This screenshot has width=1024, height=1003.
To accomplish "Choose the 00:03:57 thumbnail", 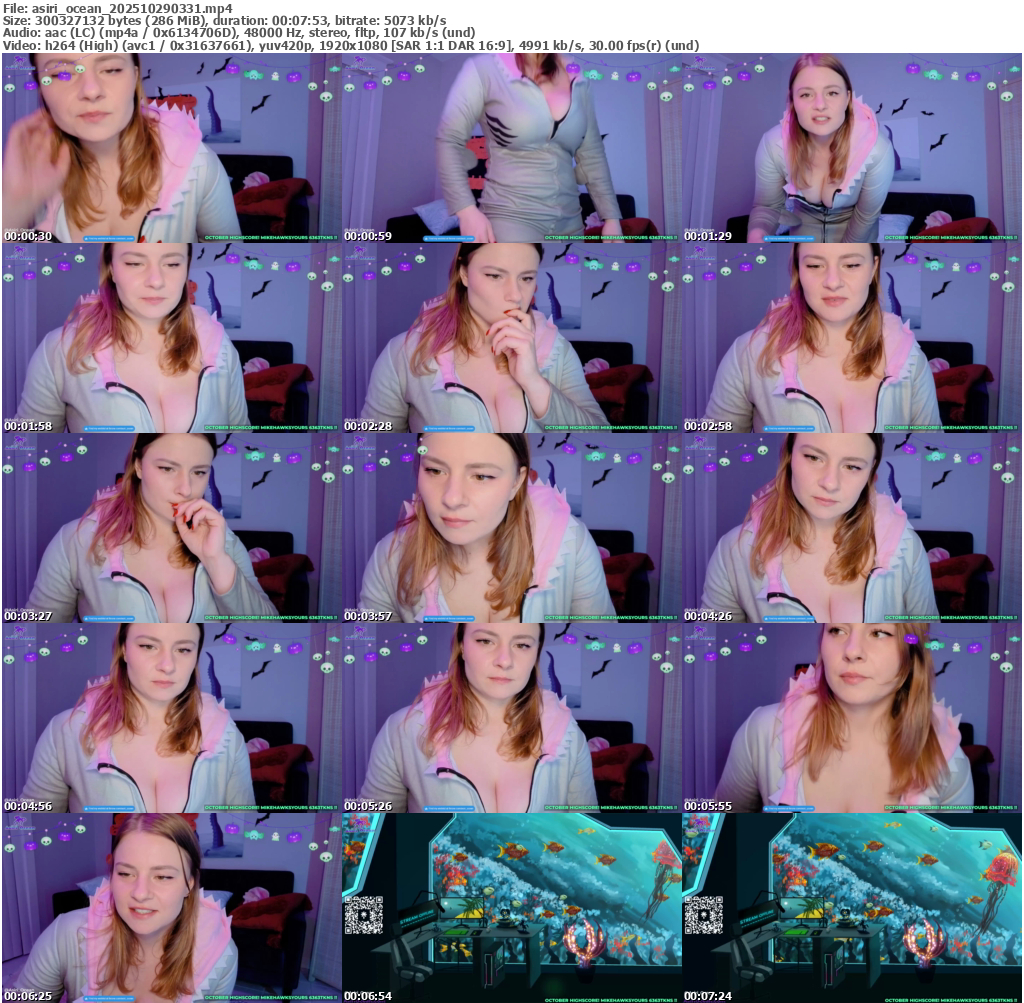I will click(x=511, y=528).
